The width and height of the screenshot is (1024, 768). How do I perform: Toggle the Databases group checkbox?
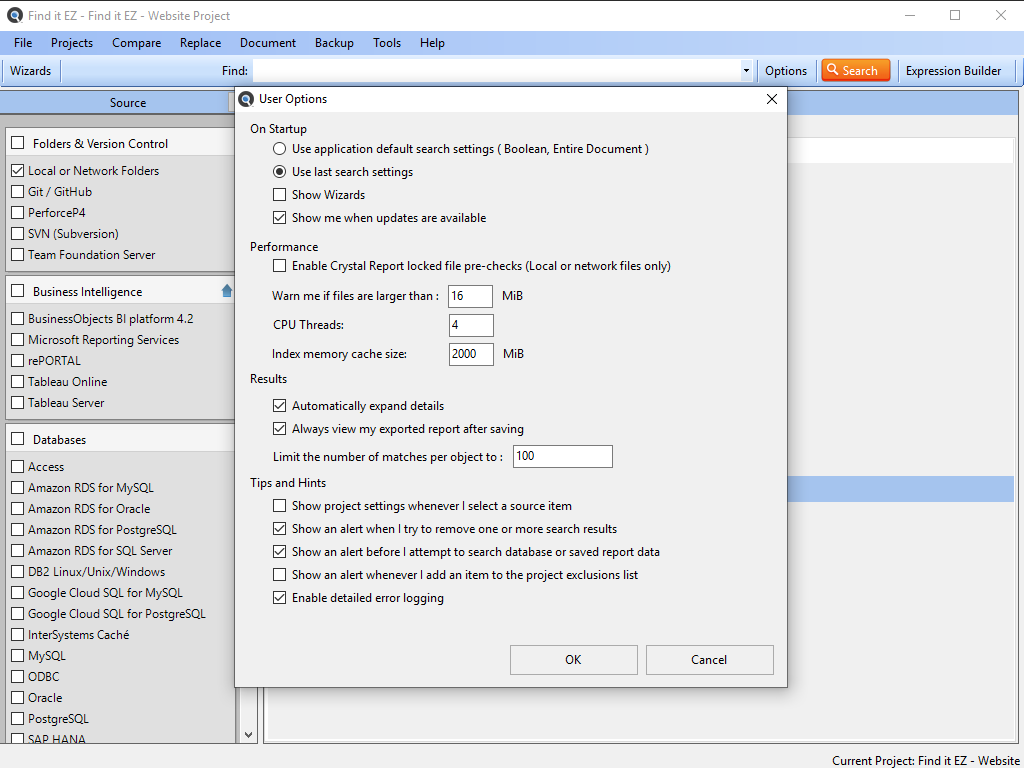click(x=18, y=439)
